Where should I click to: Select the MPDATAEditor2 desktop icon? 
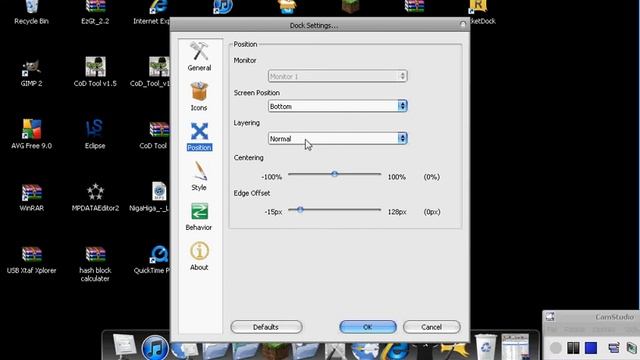point(95,197)
